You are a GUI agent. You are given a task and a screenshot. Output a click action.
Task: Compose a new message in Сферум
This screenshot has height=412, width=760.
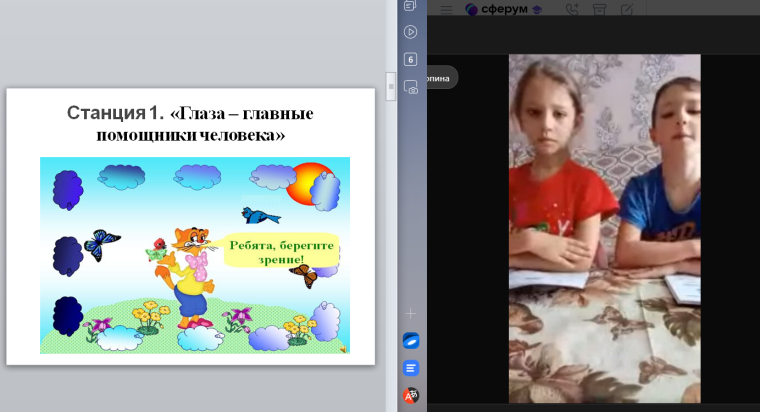[627, 9]
